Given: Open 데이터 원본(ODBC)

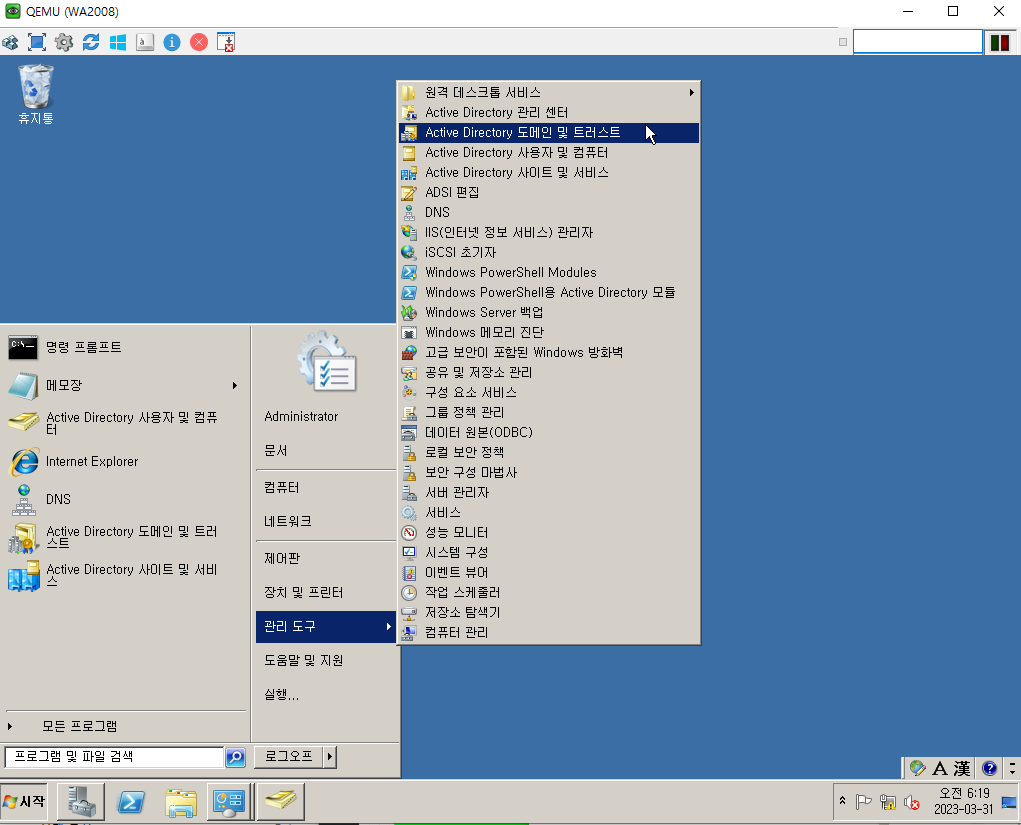Looking at the screenshot, I should 549,432.
